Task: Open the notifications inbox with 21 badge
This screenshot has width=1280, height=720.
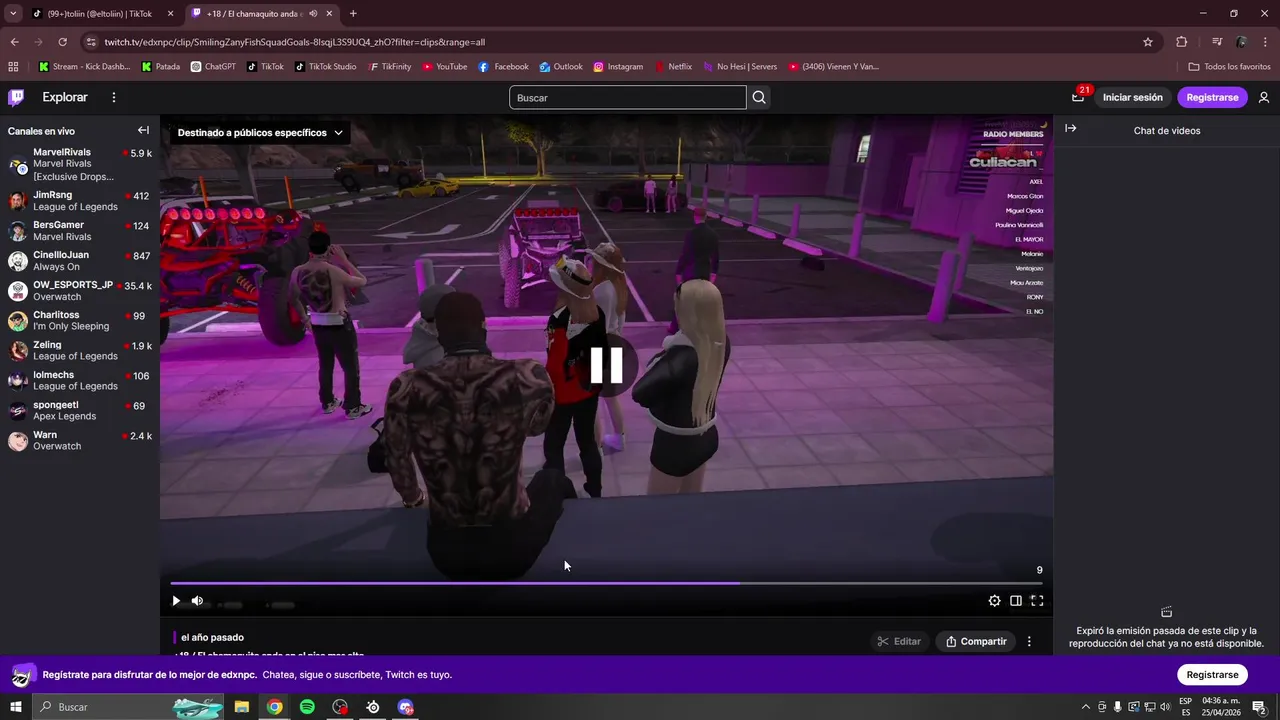Action: click(x=1078, y=97)
